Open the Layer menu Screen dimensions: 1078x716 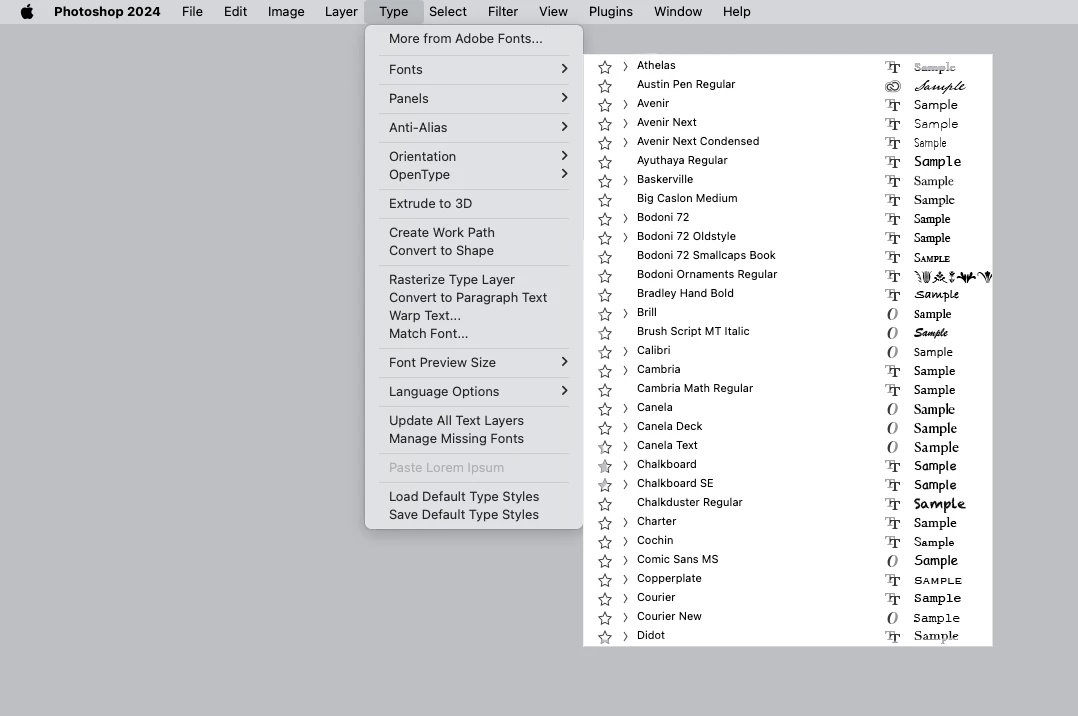341,12
